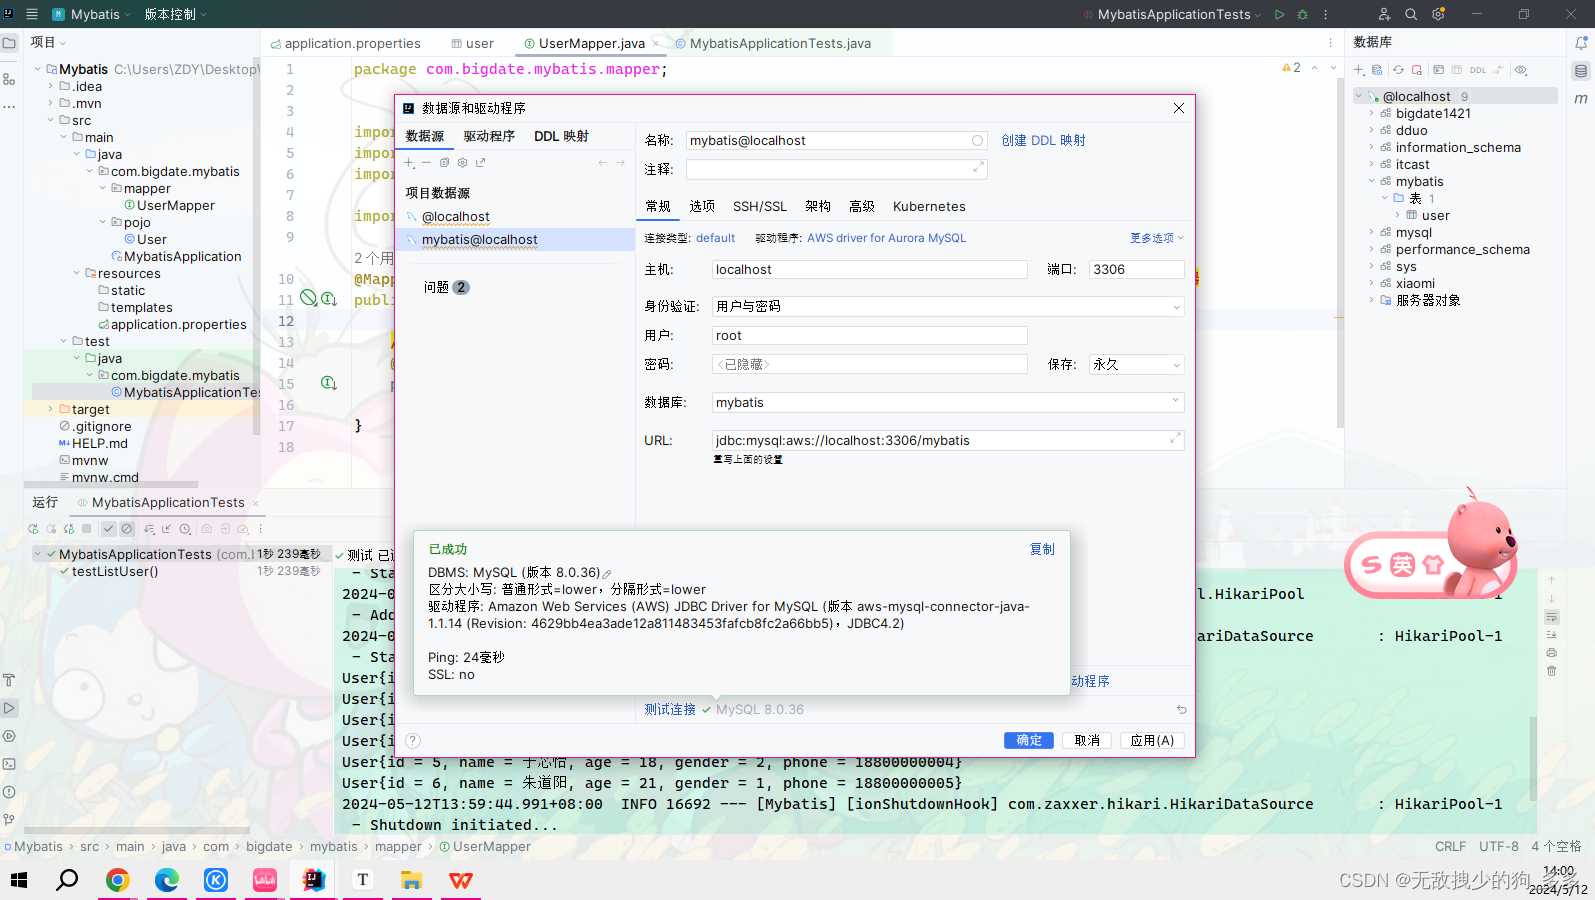This screenshot has width=1595, height=900.
Task: Switch to DDL 映射 tab in dialog
Action: [x=561, y=136]
